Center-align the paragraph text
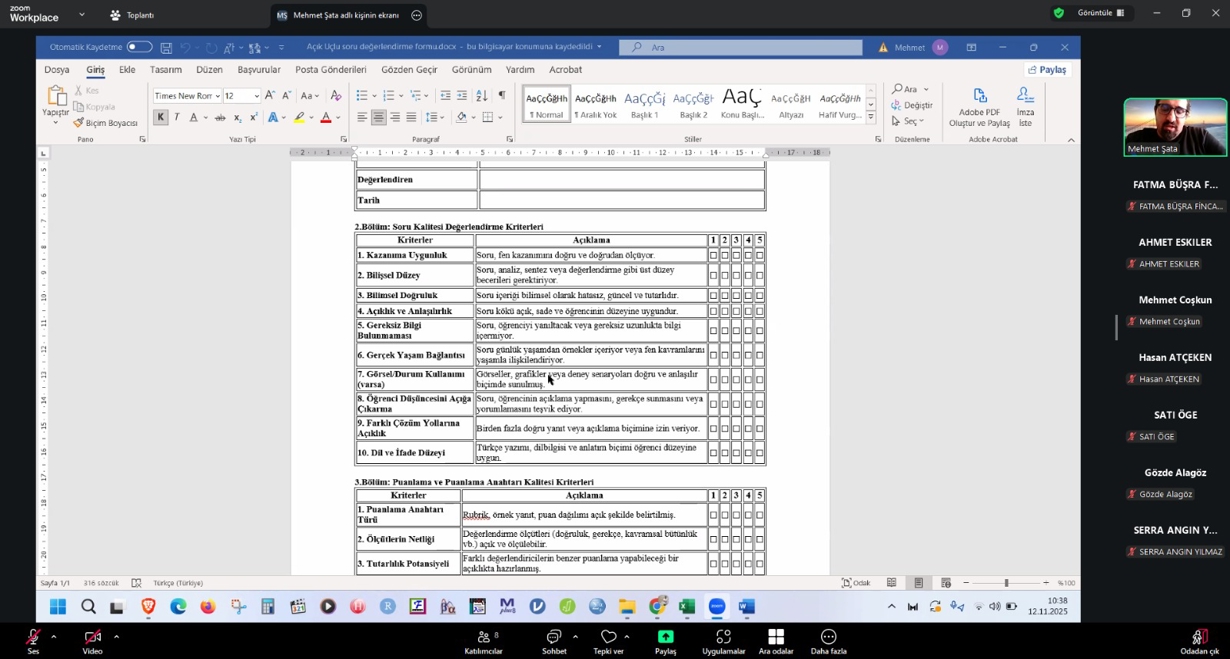This screenshot has height=659, width=1230. pyautogui.click(x=378, y=118)
